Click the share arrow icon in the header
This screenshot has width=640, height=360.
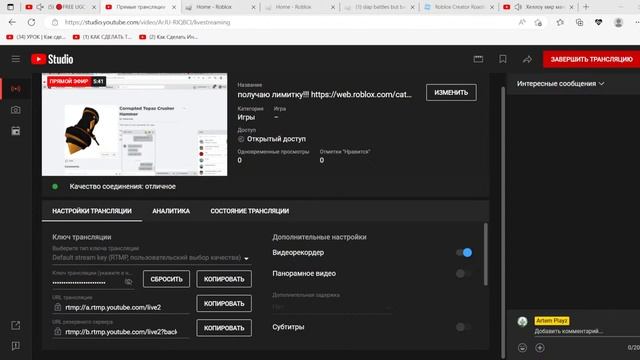tap(527, 59)
